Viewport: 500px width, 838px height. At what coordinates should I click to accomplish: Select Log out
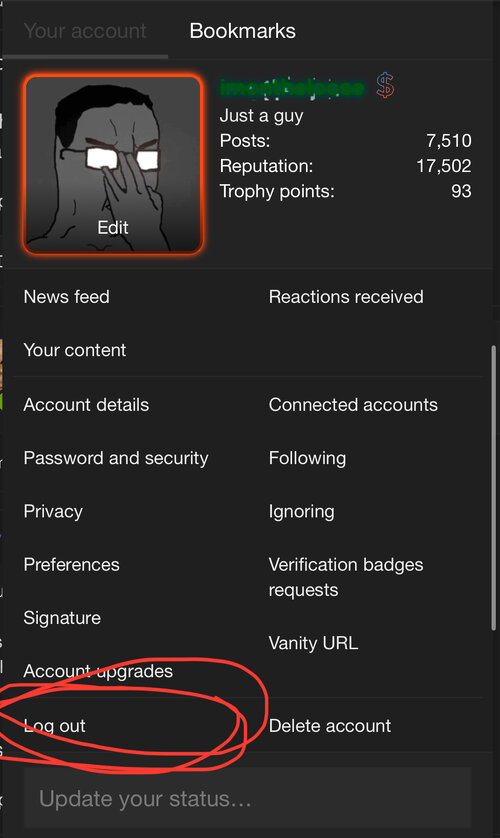tap(54, 726)
